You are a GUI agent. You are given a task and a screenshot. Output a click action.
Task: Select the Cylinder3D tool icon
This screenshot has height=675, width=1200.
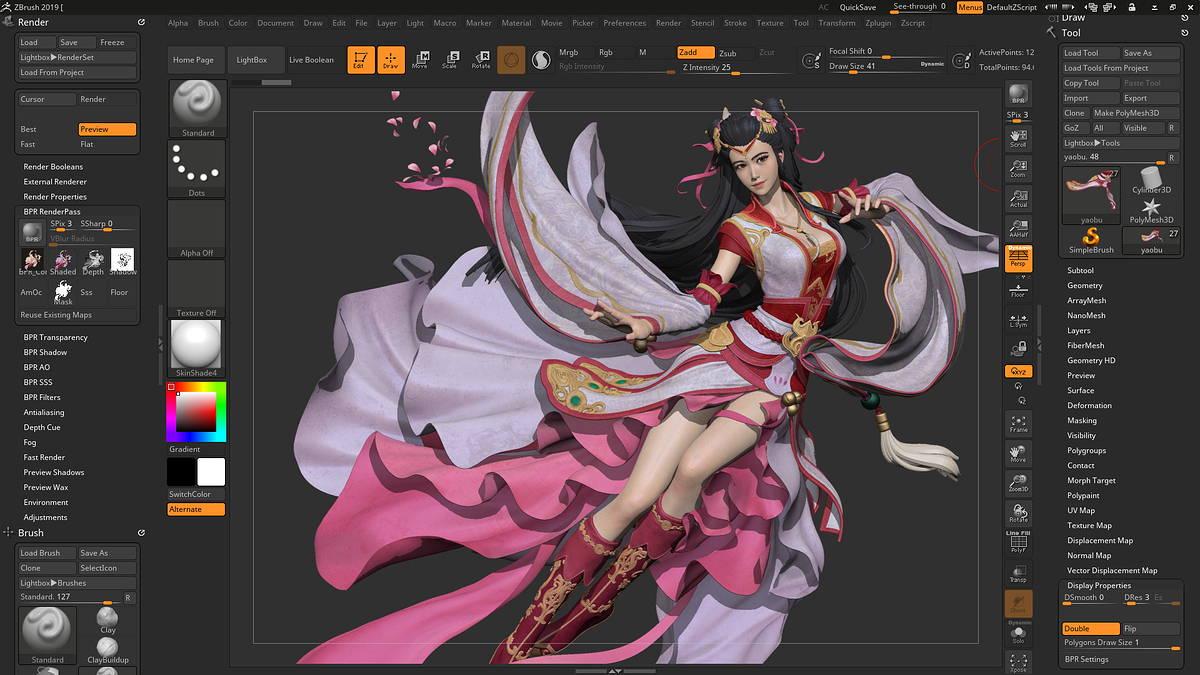[x=1151, y=181]
